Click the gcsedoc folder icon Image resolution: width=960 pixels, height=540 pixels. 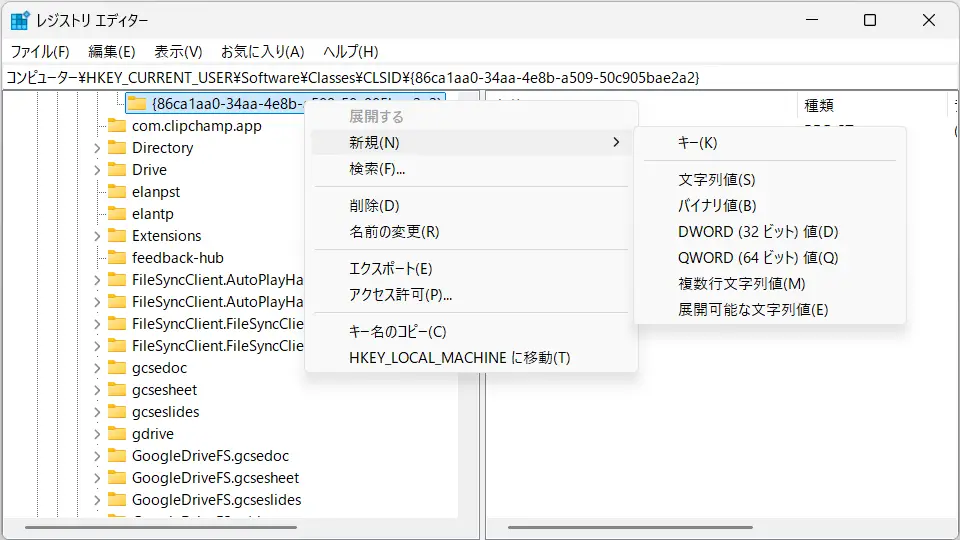(x=117, y=368)
